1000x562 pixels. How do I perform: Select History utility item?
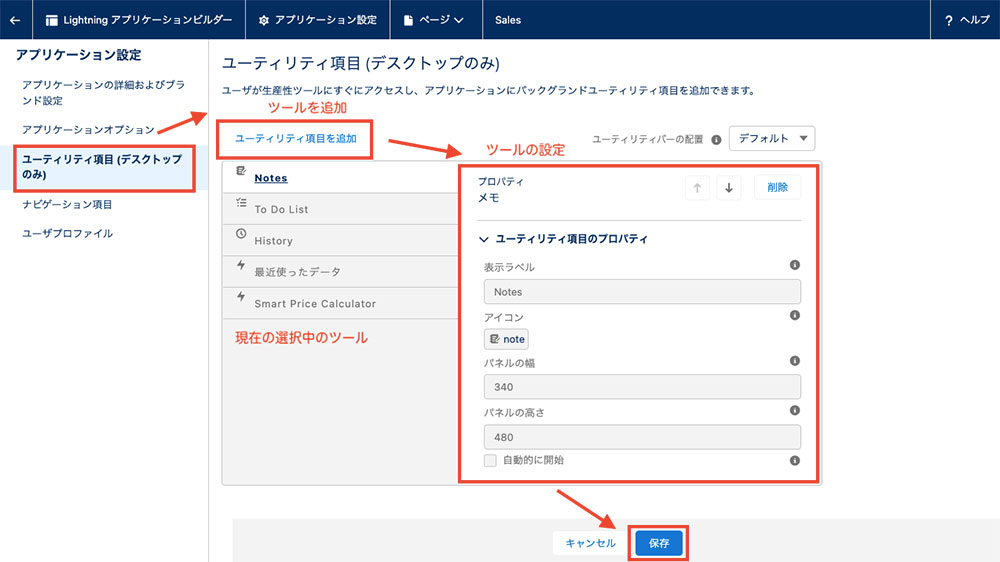(341, 240)
